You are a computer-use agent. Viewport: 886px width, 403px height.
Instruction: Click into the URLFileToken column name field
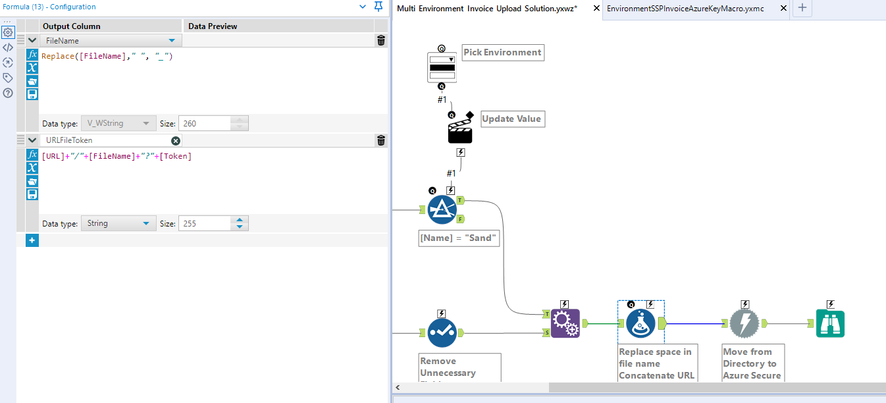[105, 140]
